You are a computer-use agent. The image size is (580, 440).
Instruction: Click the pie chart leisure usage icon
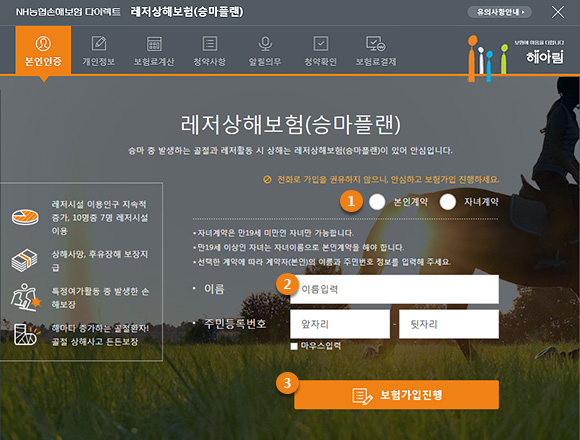[25, 217]
